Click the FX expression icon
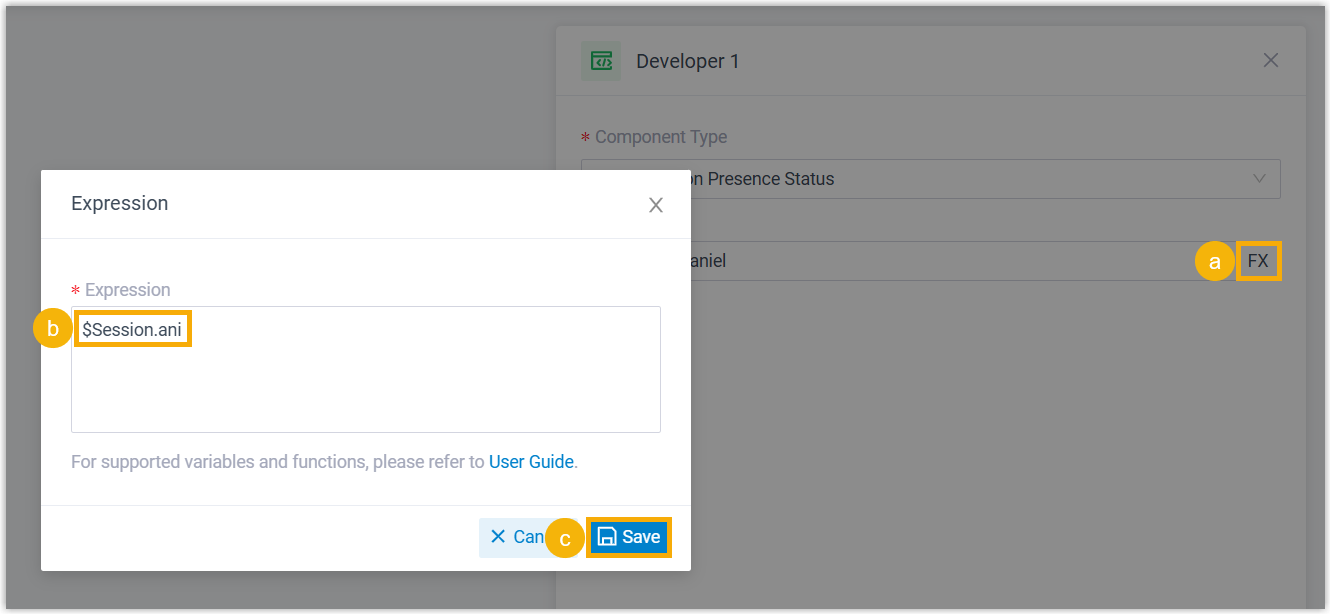Viewport: 1331px width, 615px height. pyautogui.click(x=1258, y=261)
